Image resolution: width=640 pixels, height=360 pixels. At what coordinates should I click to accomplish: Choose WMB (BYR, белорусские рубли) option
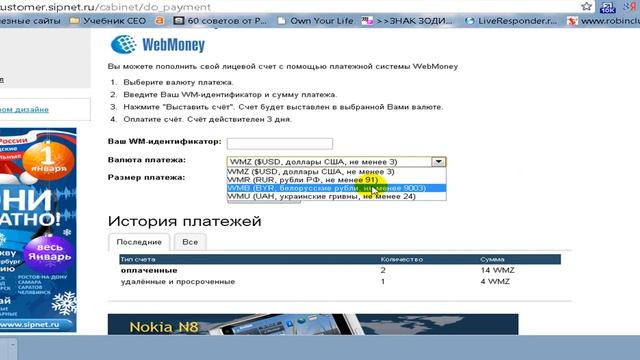336,188
